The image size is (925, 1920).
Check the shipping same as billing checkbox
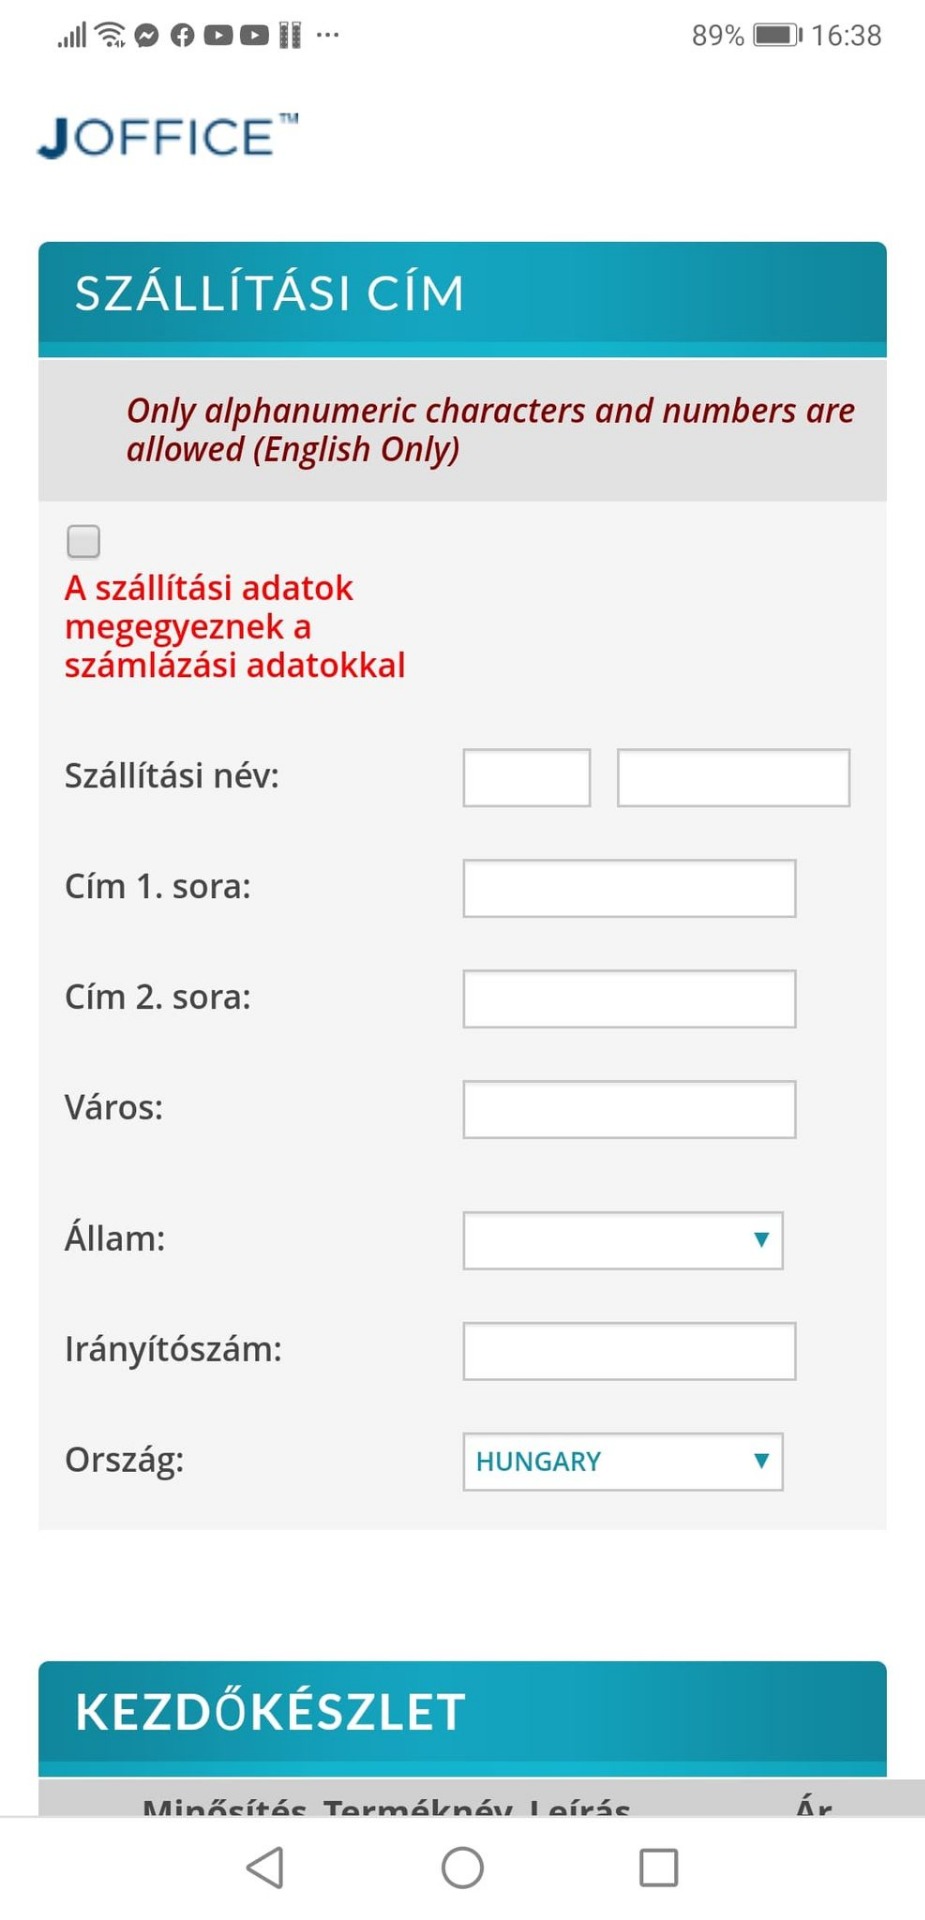[84, 541]
